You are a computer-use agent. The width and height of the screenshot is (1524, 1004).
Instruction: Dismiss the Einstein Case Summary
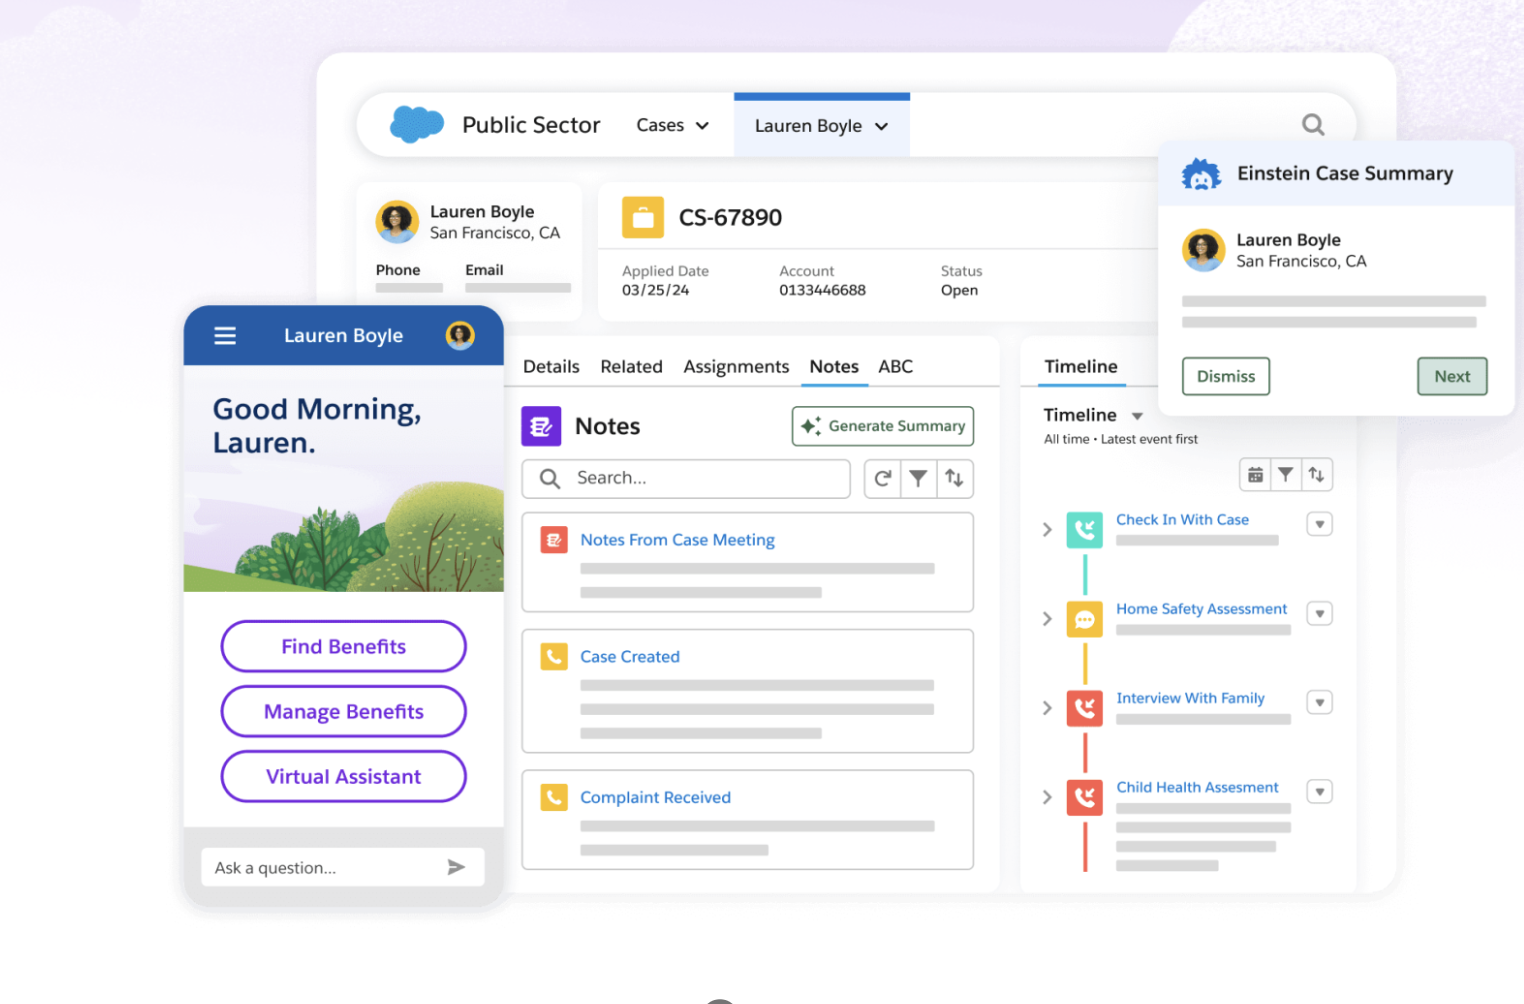pyautogui.click(x=1226, y=376)
